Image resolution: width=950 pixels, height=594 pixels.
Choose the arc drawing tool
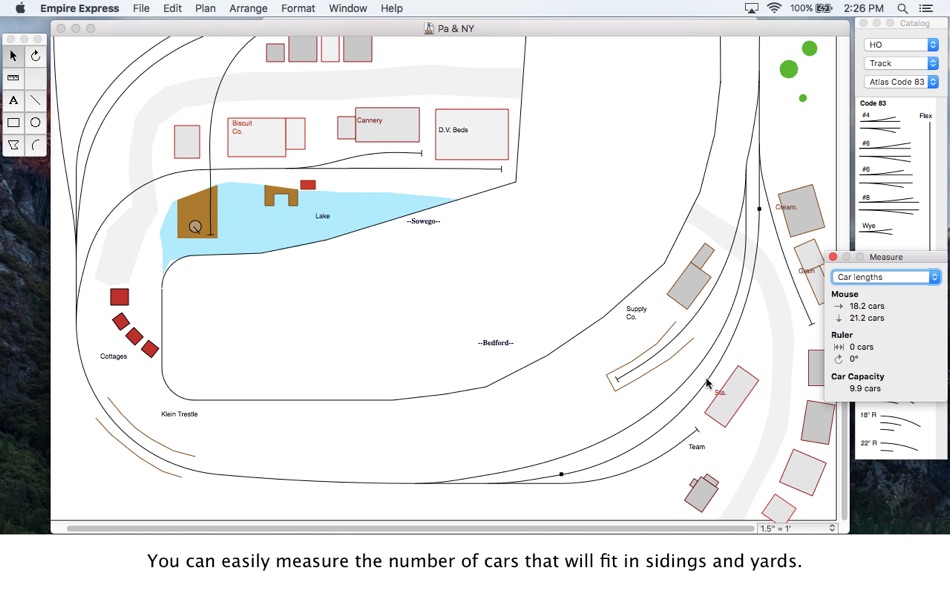35,145
